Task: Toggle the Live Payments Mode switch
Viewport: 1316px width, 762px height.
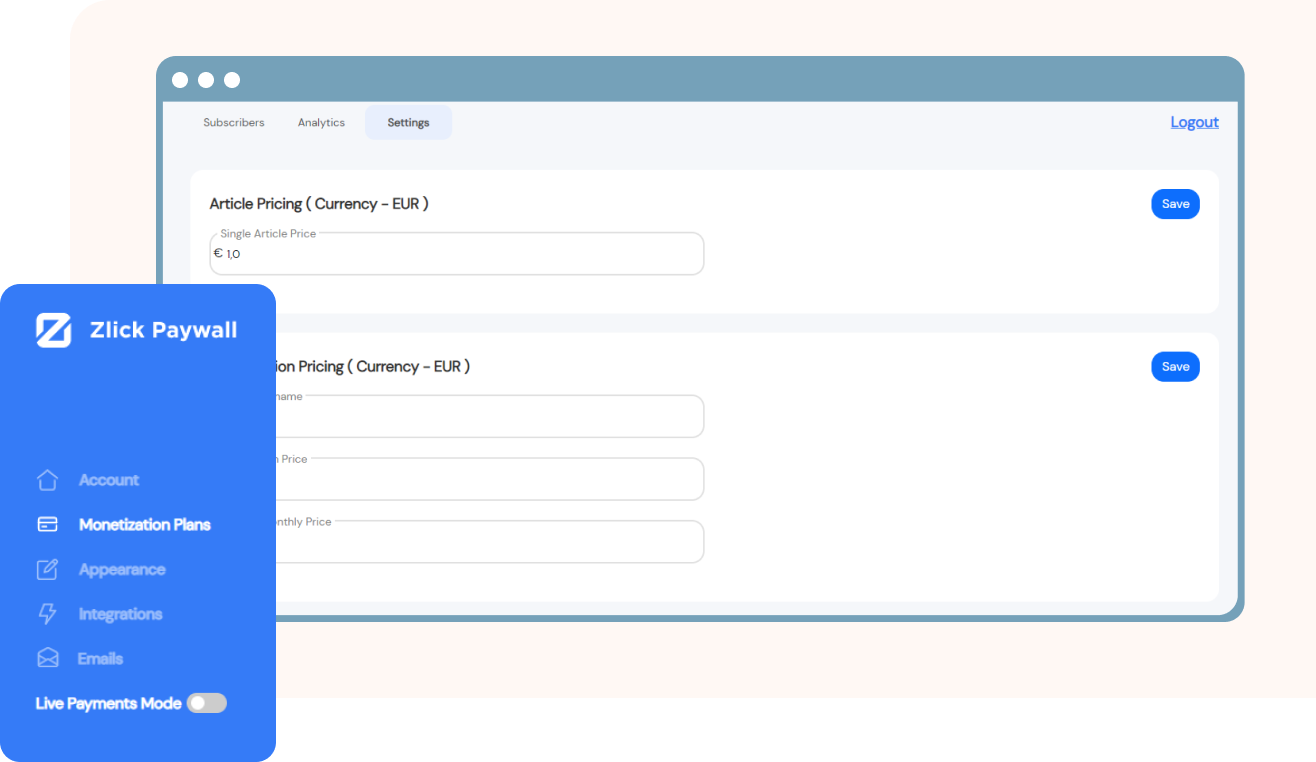Action: (x=207, y=703)
